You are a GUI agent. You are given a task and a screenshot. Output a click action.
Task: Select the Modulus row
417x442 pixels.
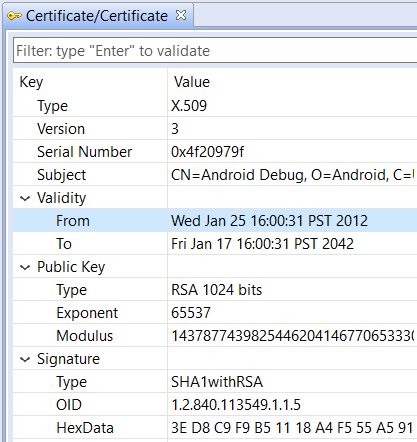[215, 336]
